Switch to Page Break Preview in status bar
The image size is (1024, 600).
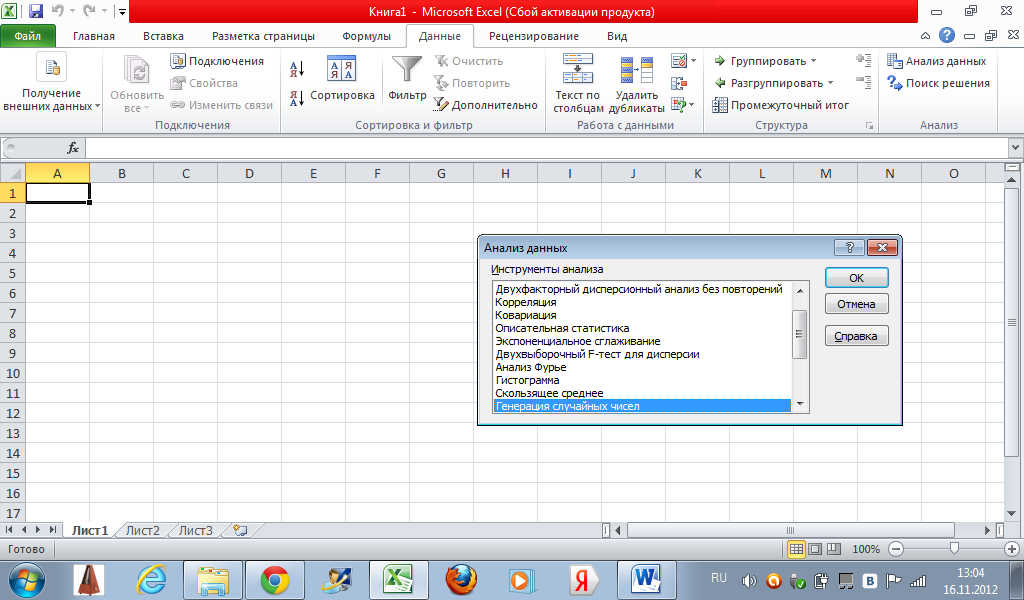(834, 549)
